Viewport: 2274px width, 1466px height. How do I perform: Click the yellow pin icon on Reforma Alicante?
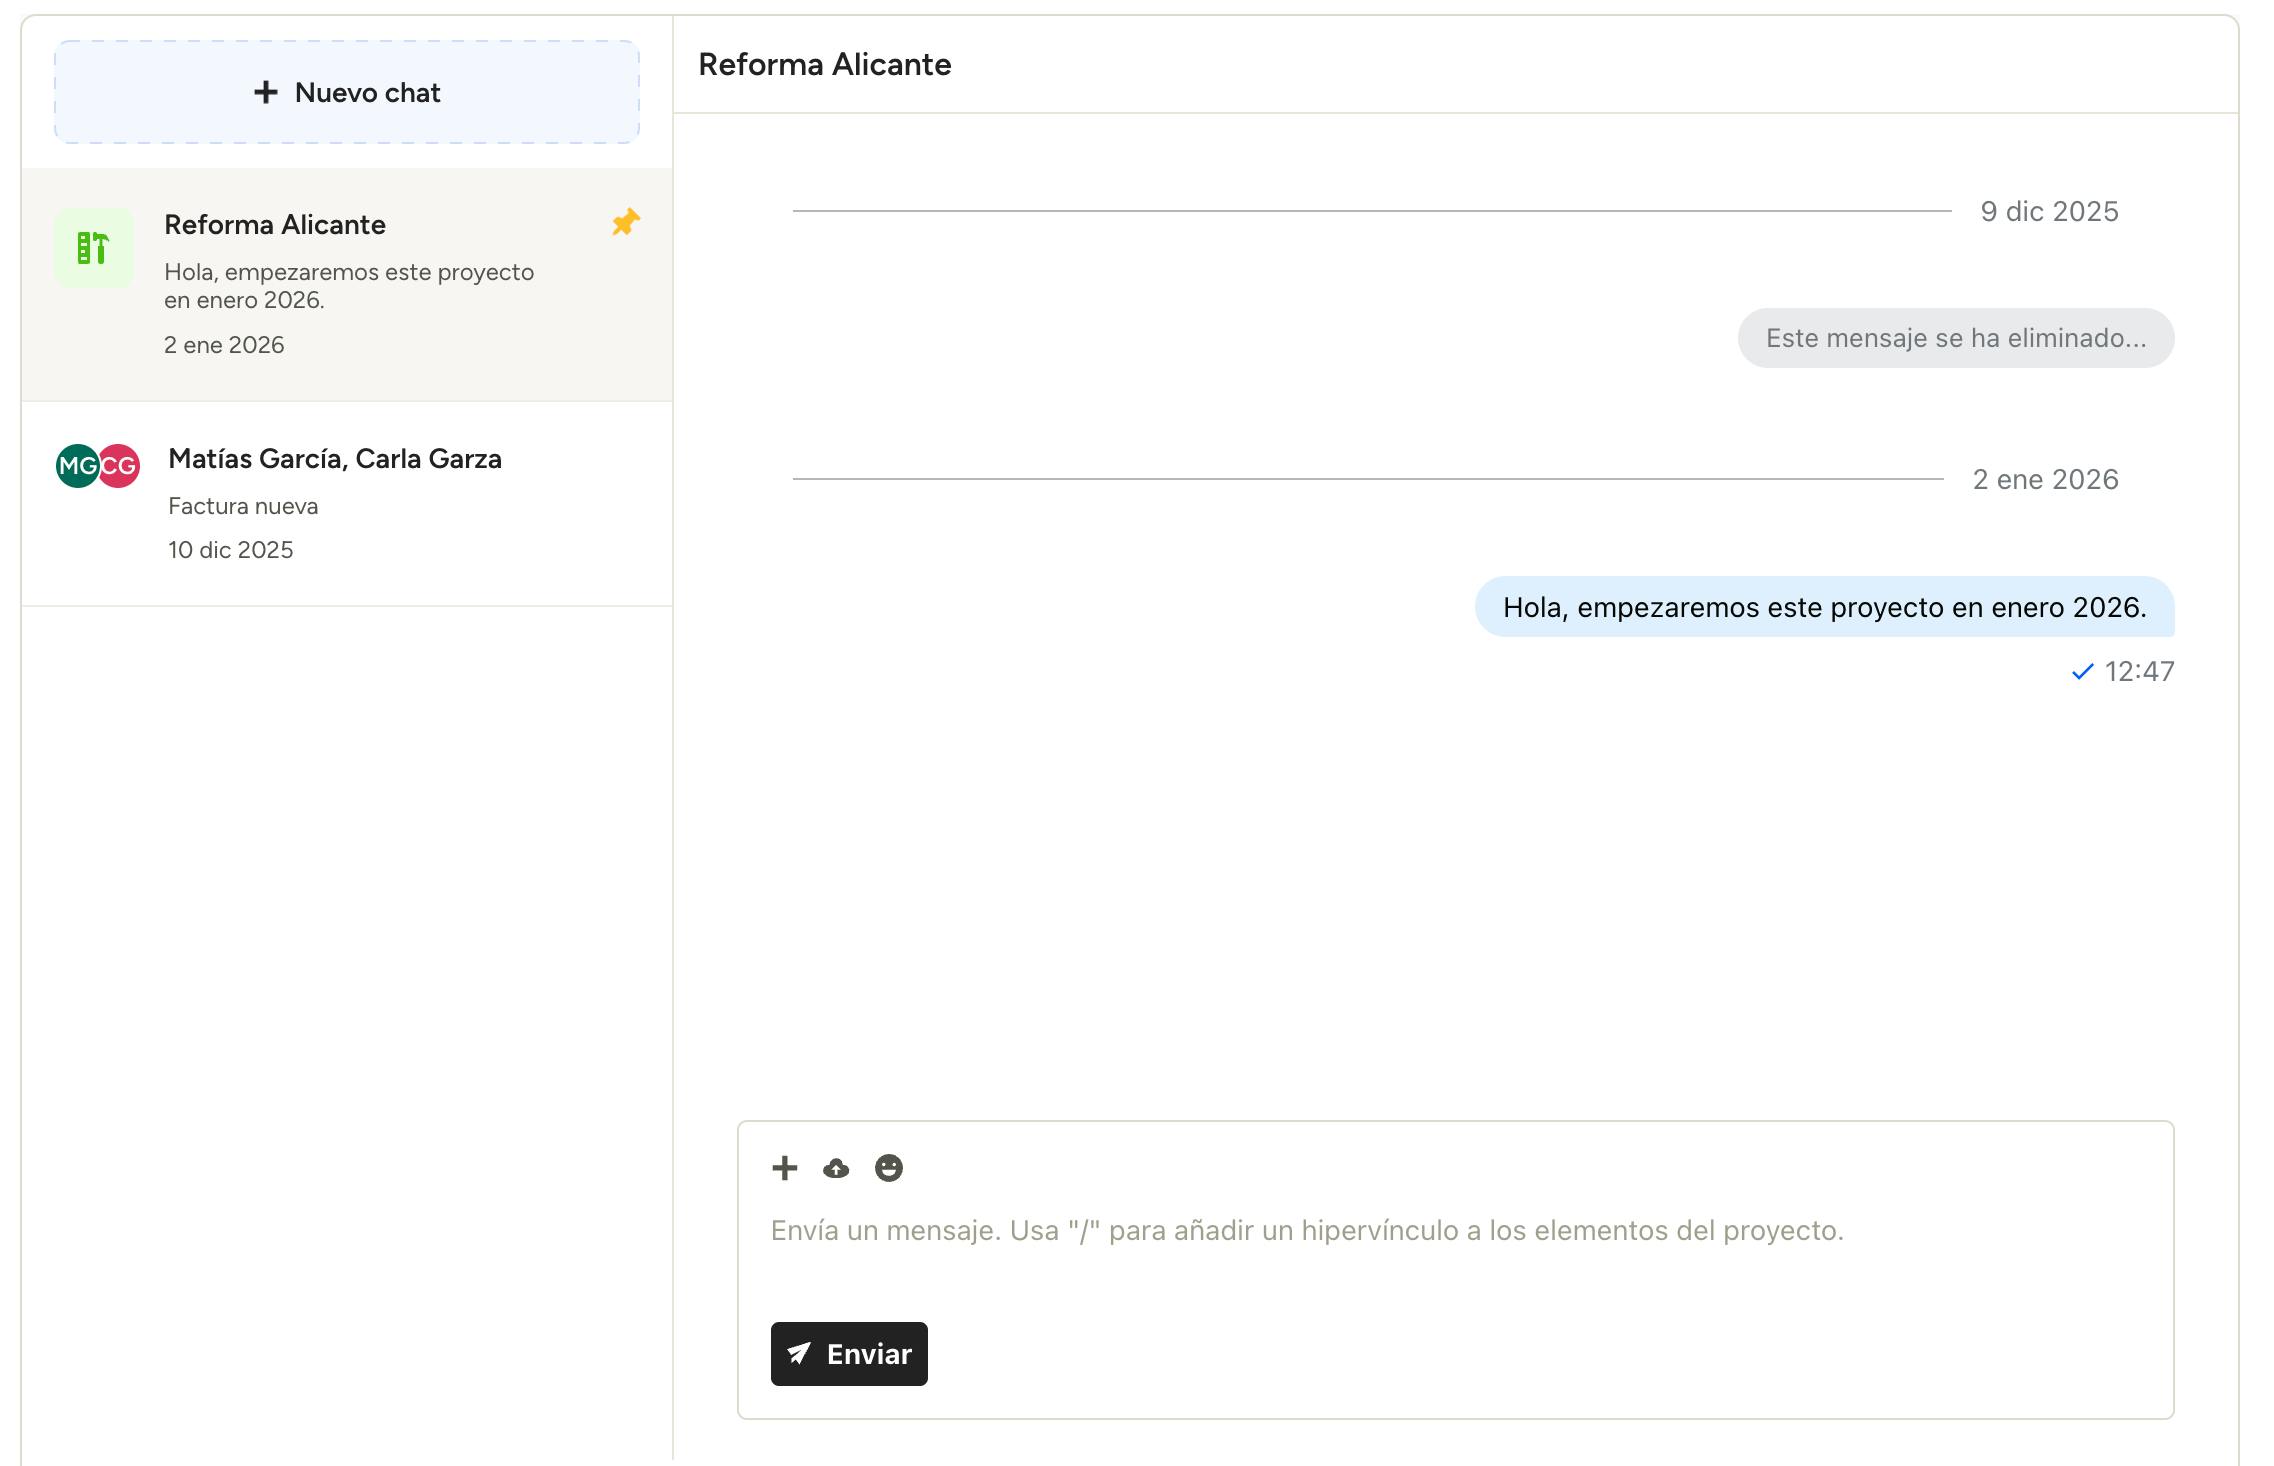(x=626, y=222)
